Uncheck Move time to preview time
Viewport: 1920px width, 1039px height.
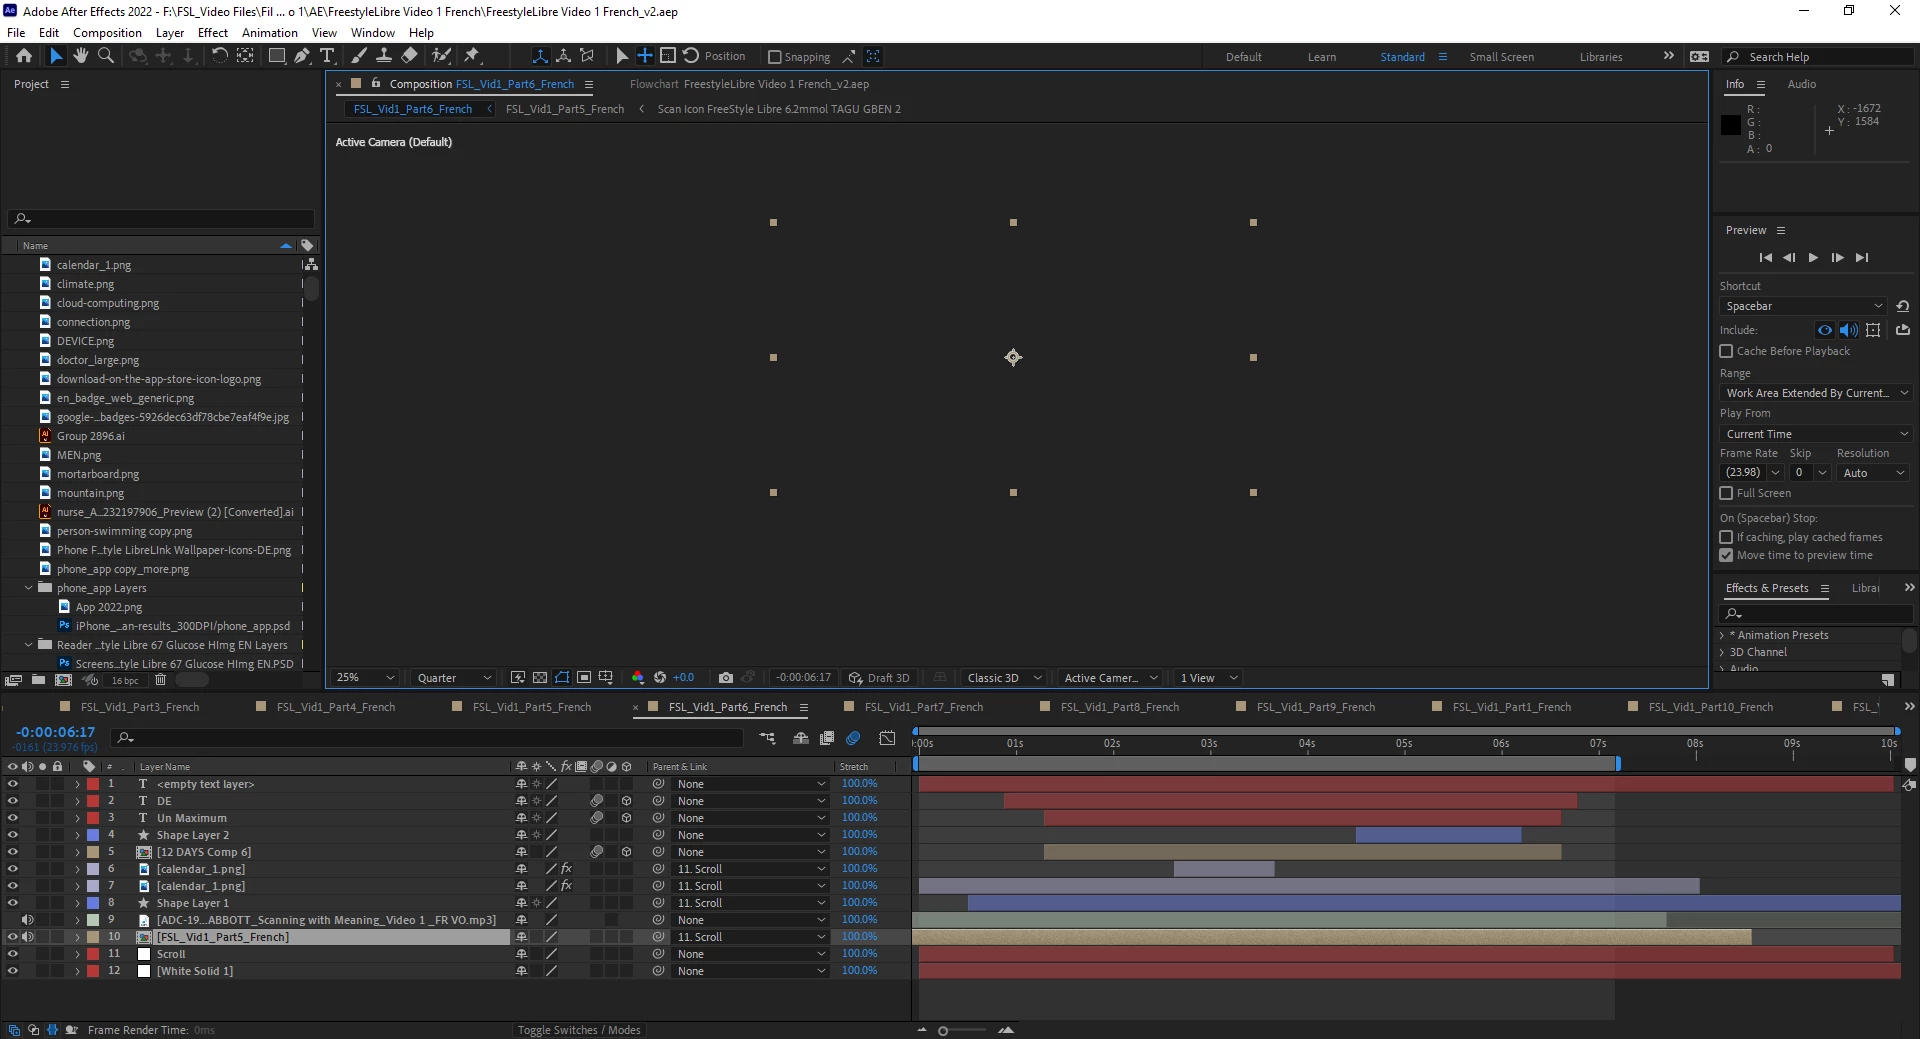point(1726,555)
